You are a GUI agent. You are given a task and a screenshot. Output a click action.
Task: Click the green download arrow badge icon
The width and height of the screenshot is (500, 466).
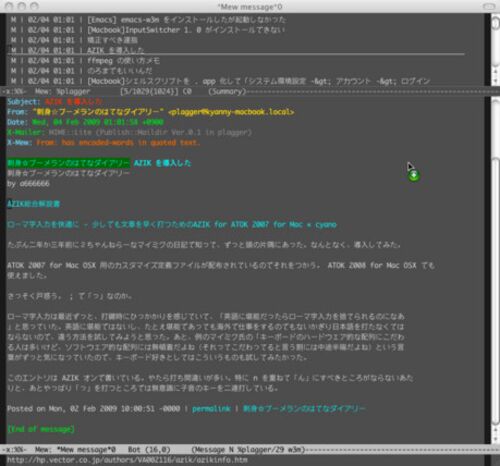pyautogui.click(x=414, y=175)
